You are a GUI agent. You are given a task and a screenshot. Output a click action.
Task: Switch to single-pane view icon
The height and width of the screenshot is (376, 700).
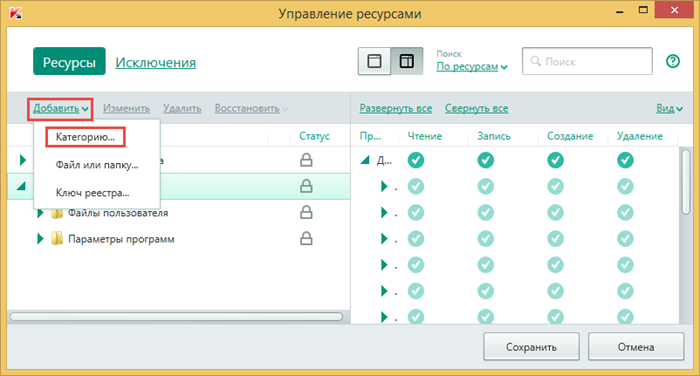[374, 61]
